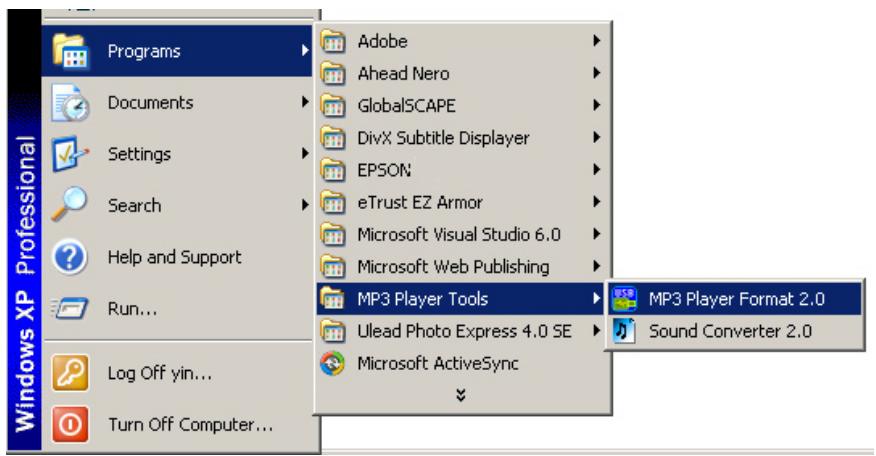Click the Adobe label in Programs list
Viewport: 876px width, 456px height.
click(x=383, y=41)
